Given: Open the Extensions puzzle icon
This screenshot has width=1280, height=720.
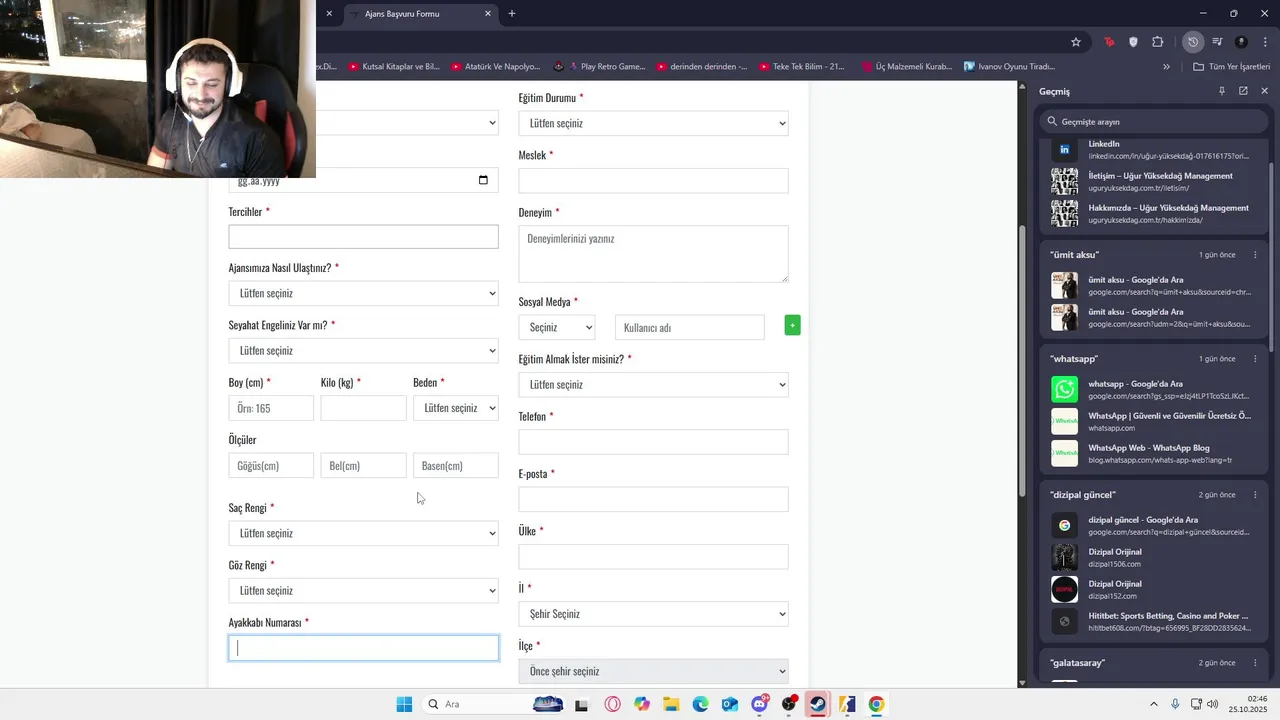Looking at the screenshot, I should pos(1158,42).
